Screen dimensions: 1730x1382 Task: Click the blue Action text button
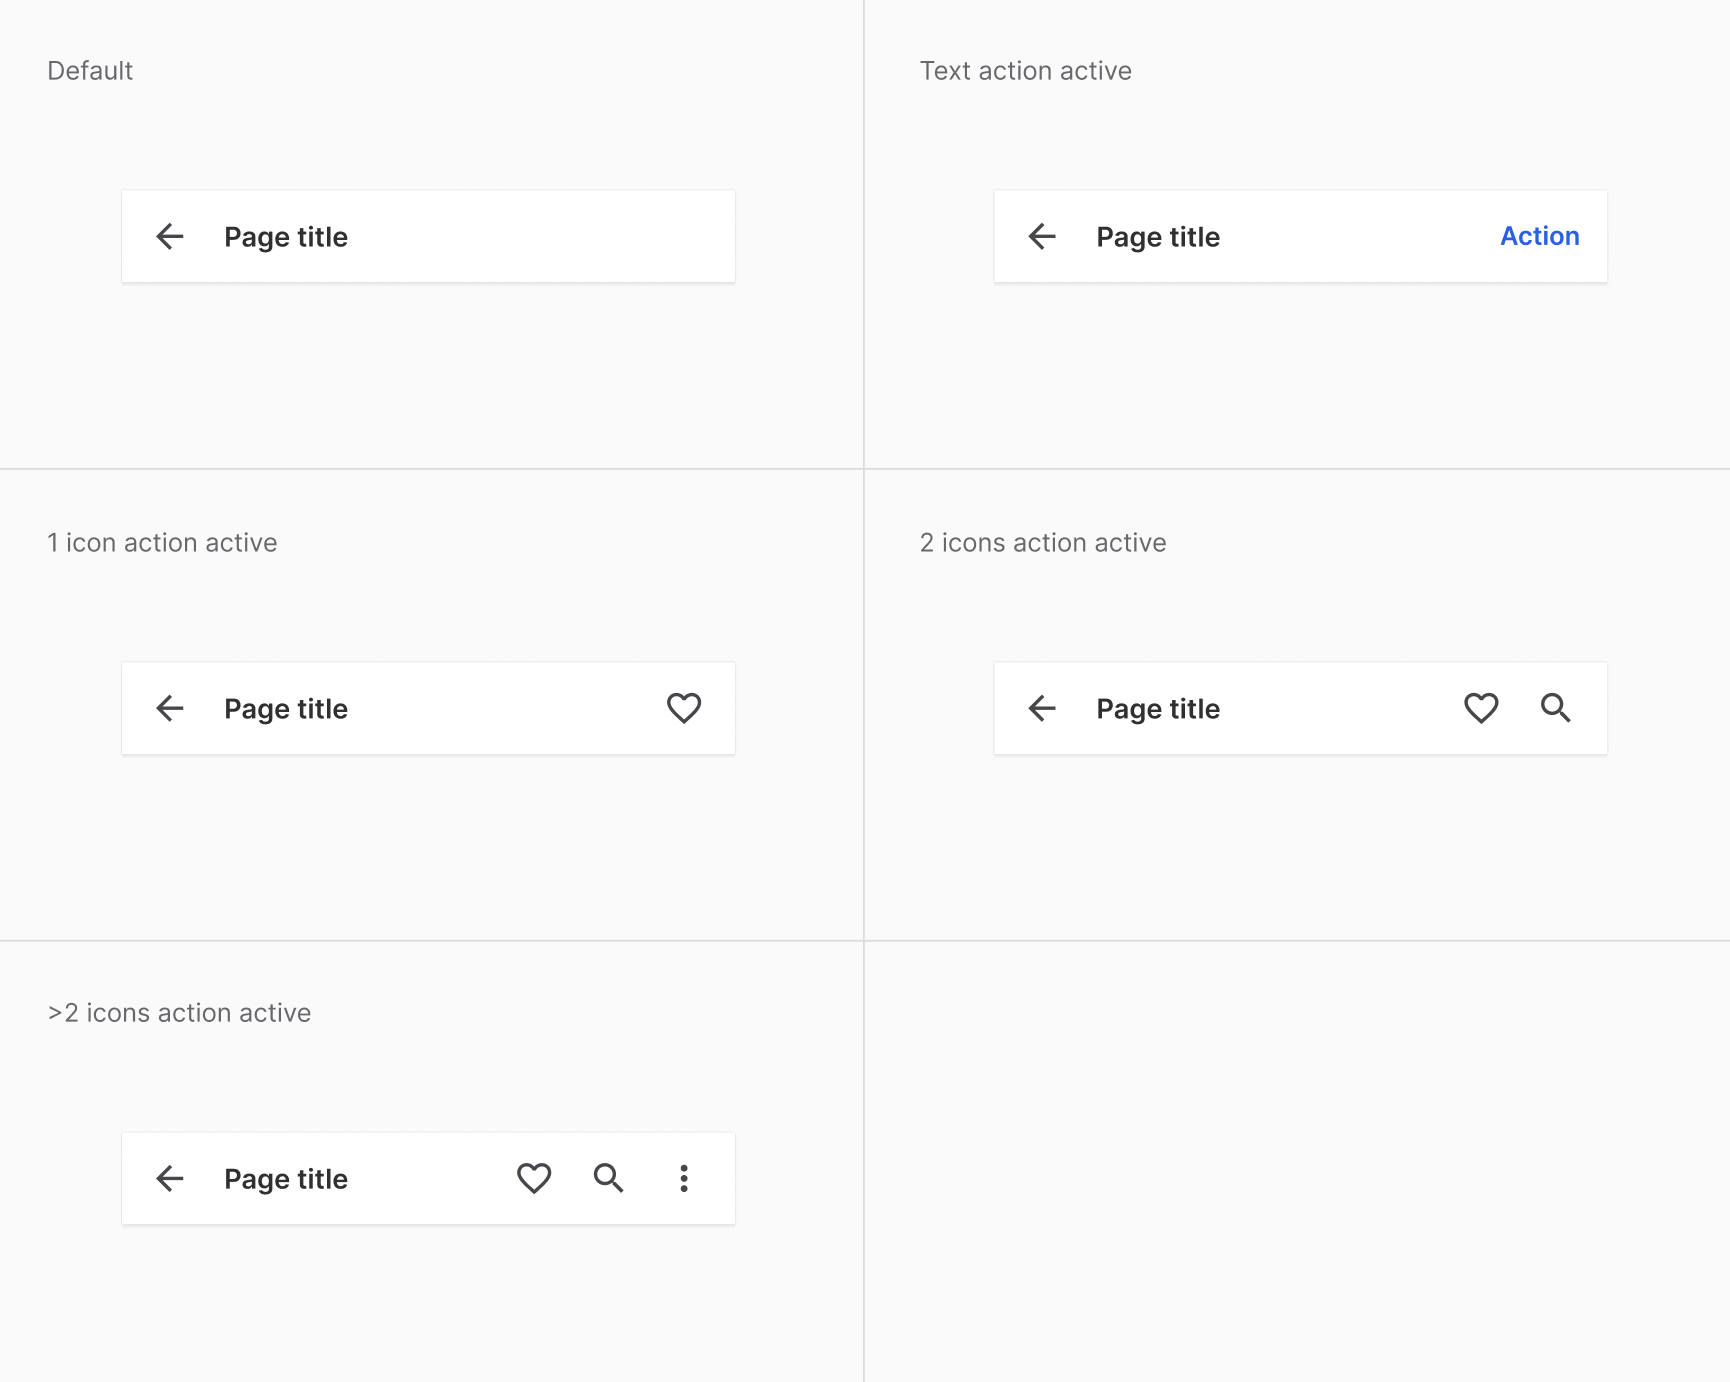1540,236
